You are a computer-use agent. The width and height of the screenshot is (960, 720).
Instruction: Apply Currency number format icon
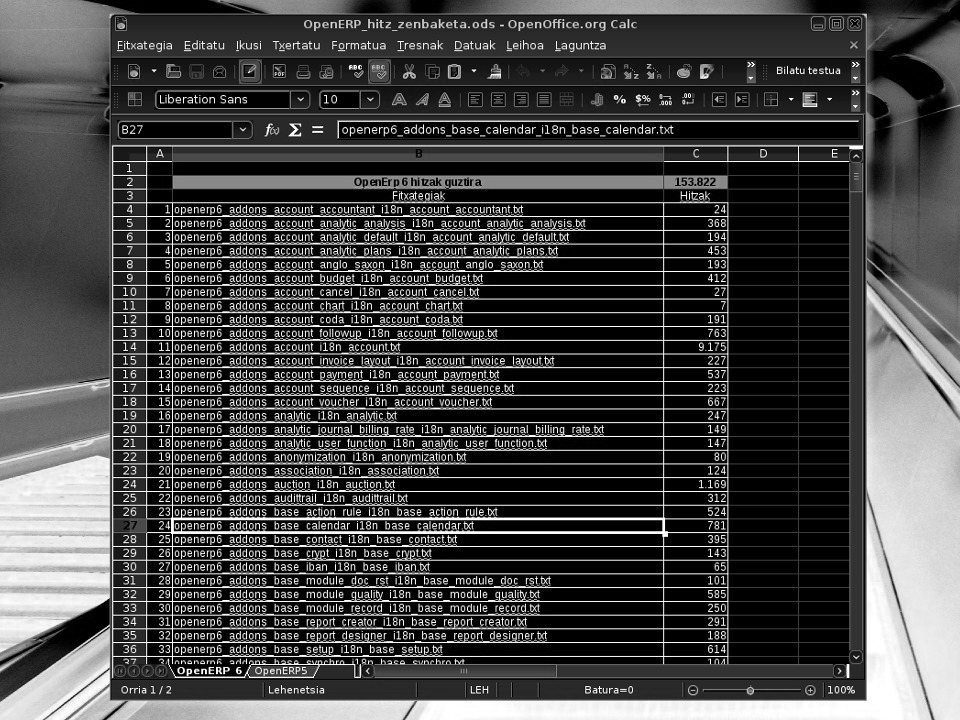[597, 99]
